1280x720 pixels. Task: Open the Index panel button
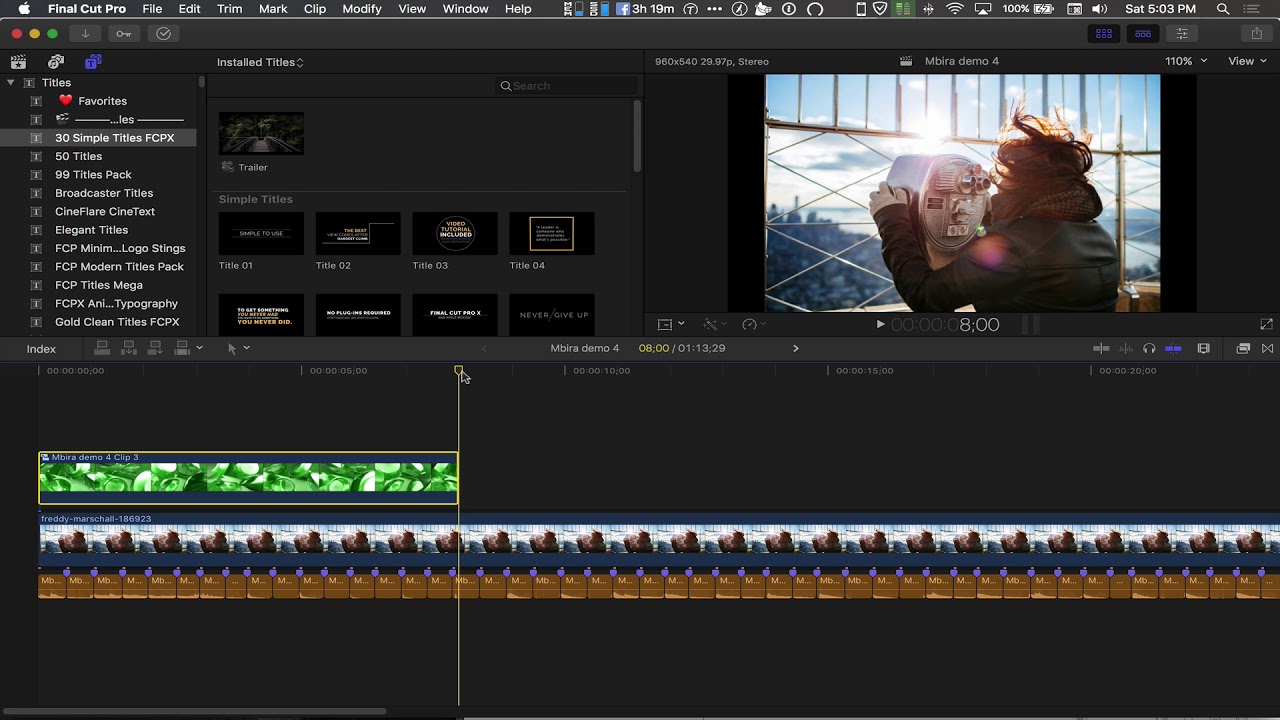click(41, 349)
